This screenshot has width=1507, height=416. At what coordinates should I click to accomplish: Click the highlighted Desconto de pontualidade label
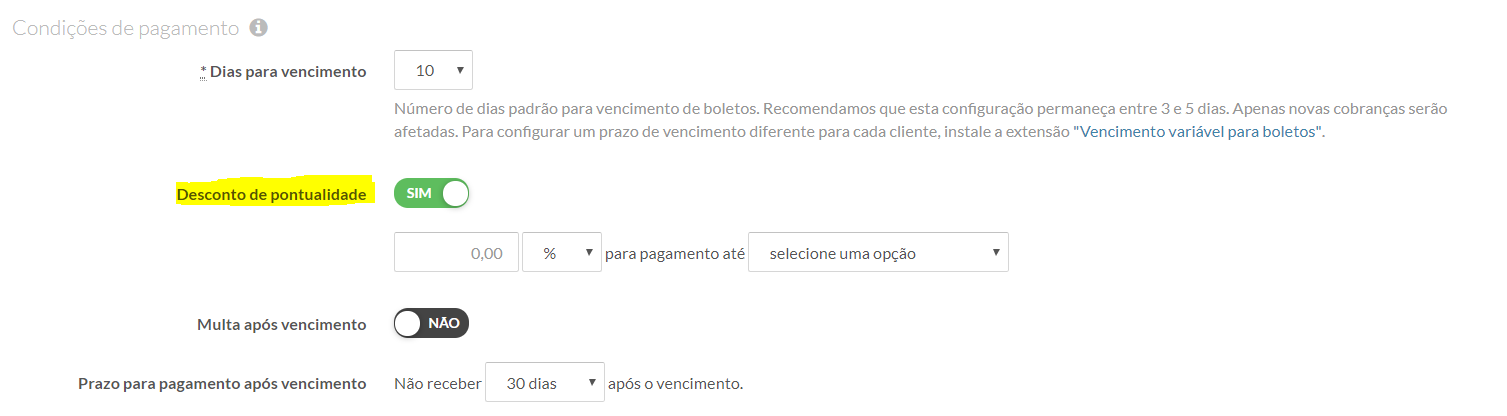(271, 195)
